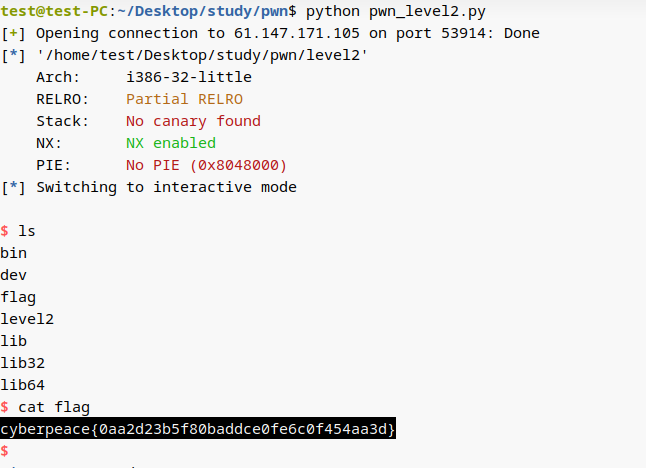Click the 'No canary found' text

(193, 121)
